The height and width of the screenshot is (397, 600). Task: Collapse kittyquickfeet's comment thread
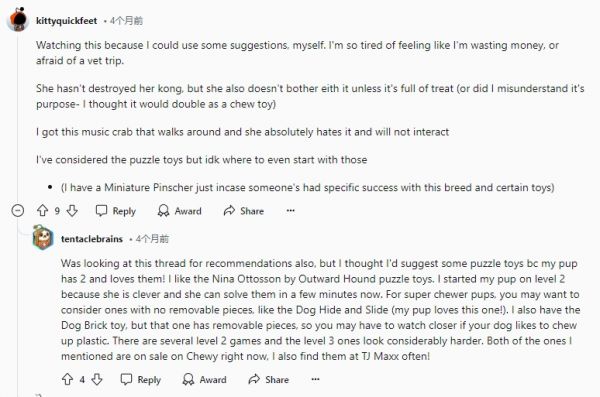[x=18, y=211]
